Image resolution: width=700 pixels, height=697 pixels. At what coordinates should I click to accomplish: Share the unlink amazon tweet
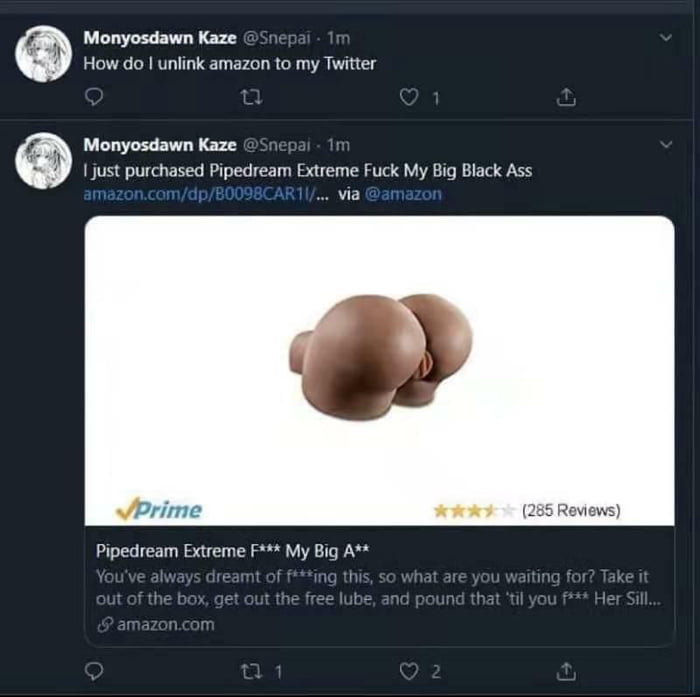tap(565, 97)
